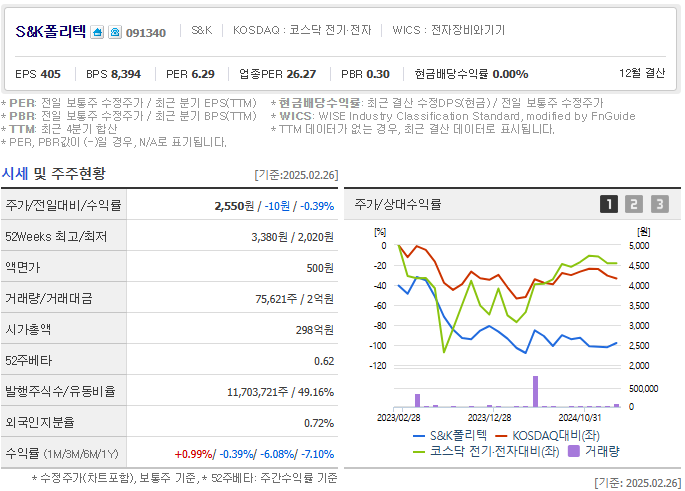Click the 현금배당수익률 0.00% value

point(471,74)
